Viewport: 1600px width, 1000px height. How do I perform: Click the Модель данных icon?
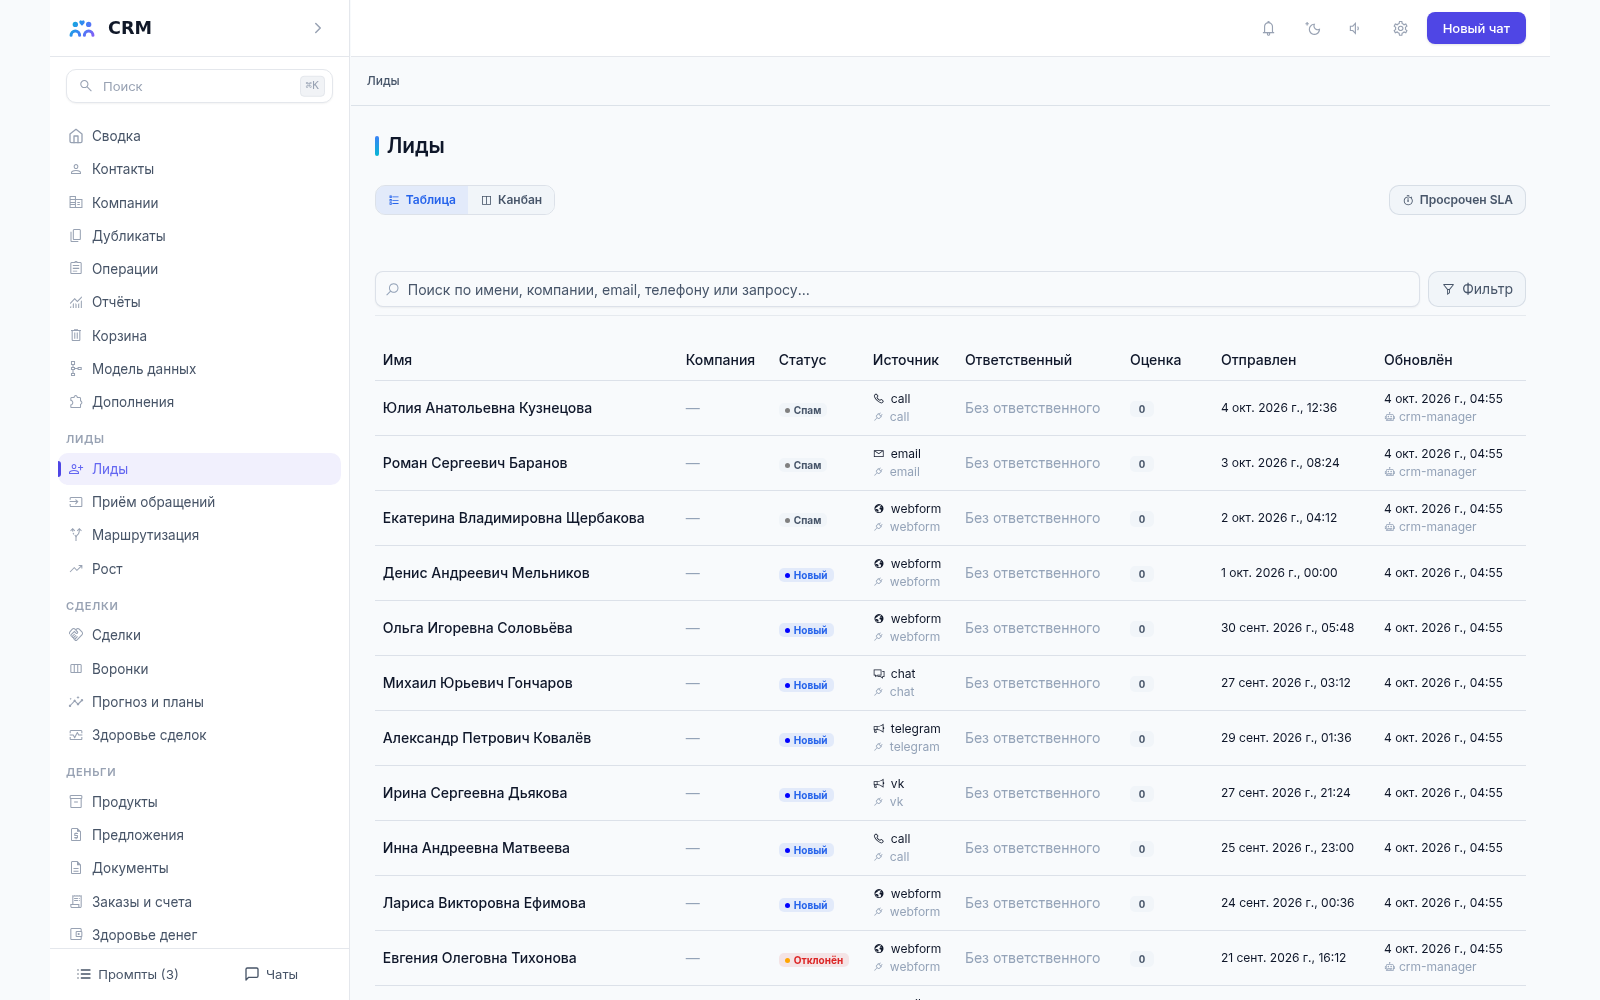[x=76, y=369]
